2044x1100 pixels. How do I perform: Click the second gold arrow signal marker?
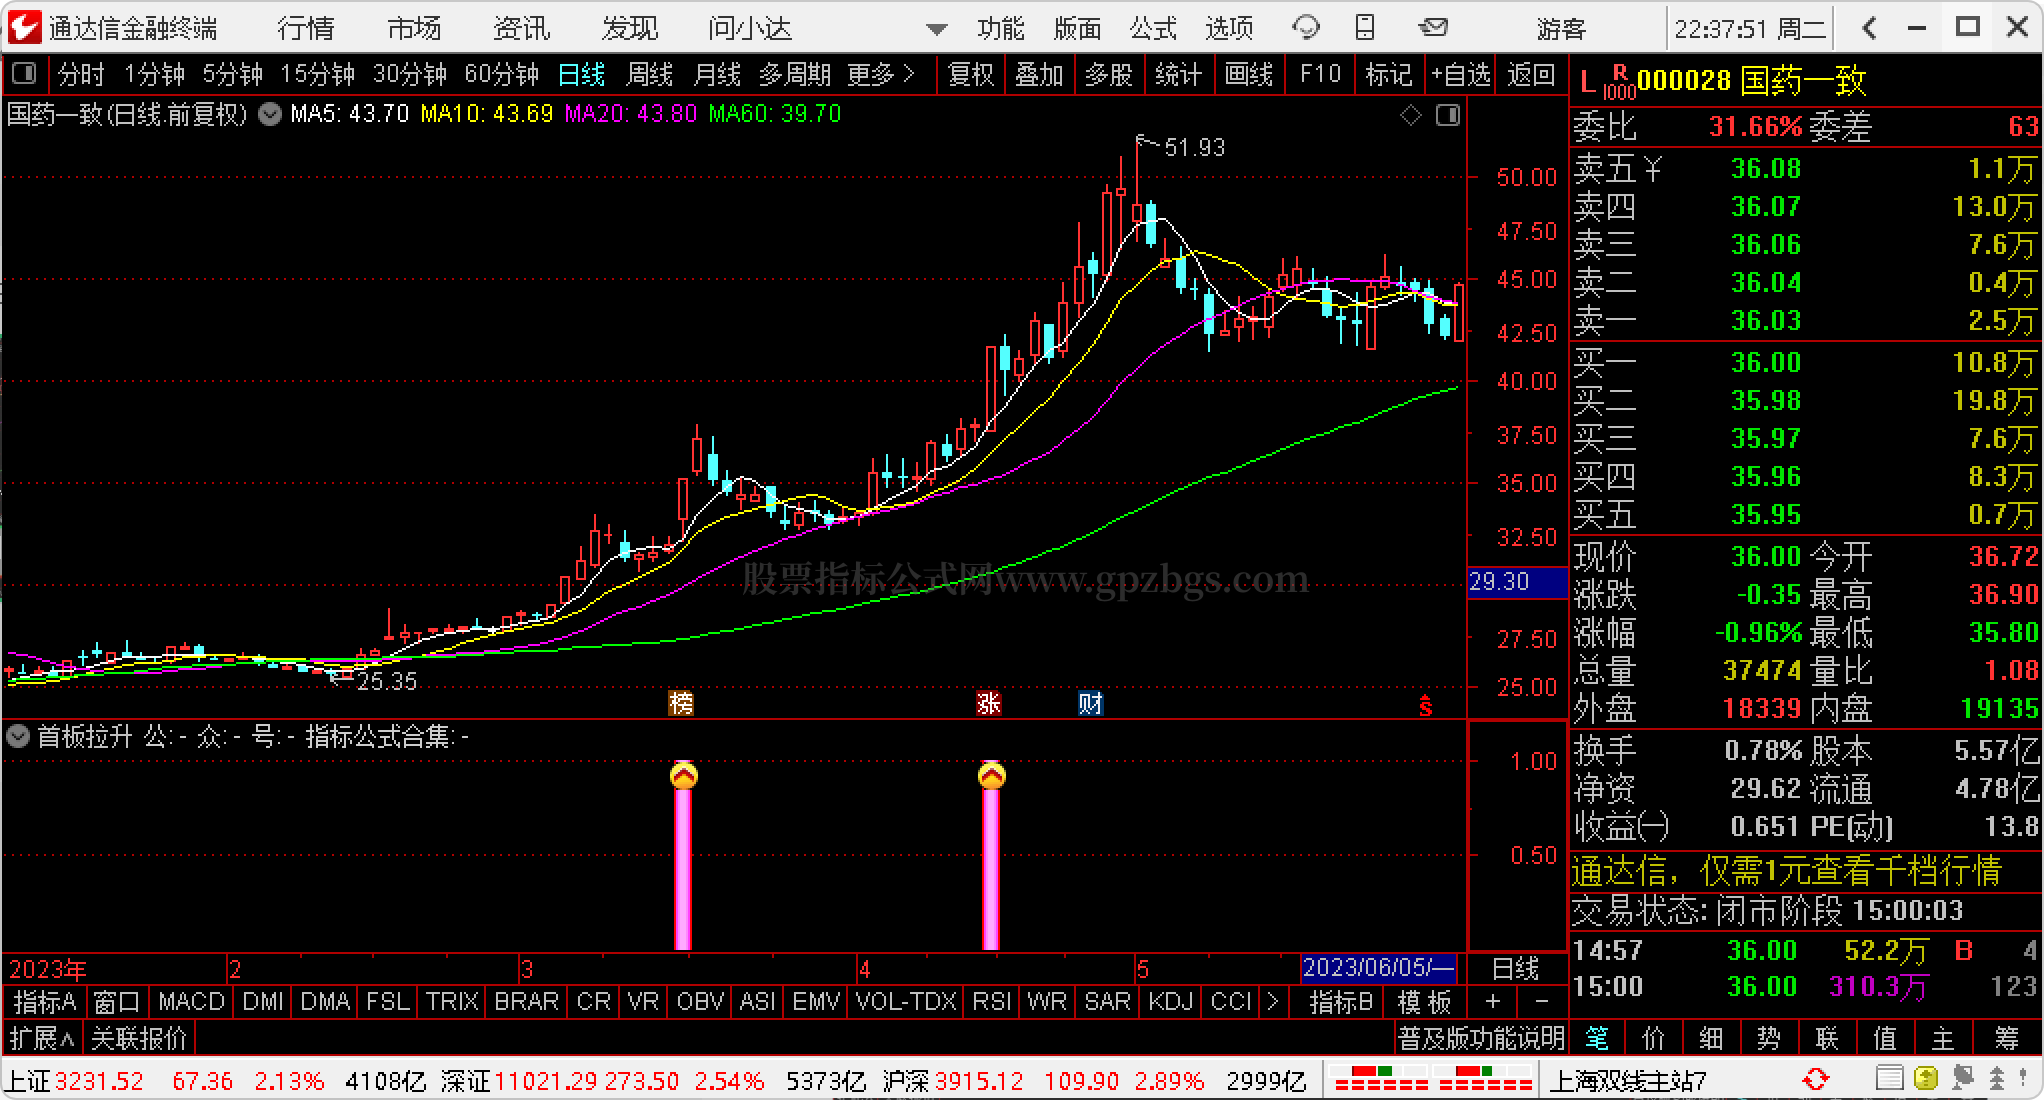click(x=991, y=776)
